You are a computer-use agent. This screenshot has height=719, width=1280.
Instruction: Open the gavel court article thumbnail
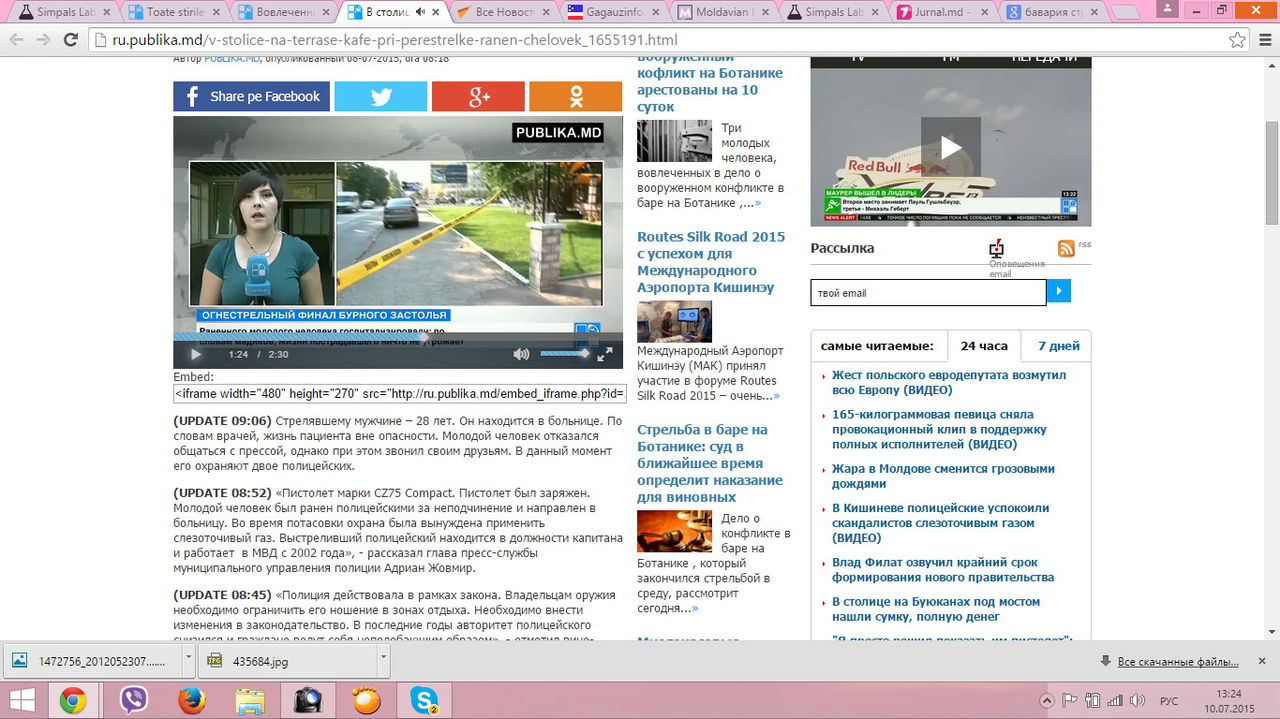tap(674, 531)
